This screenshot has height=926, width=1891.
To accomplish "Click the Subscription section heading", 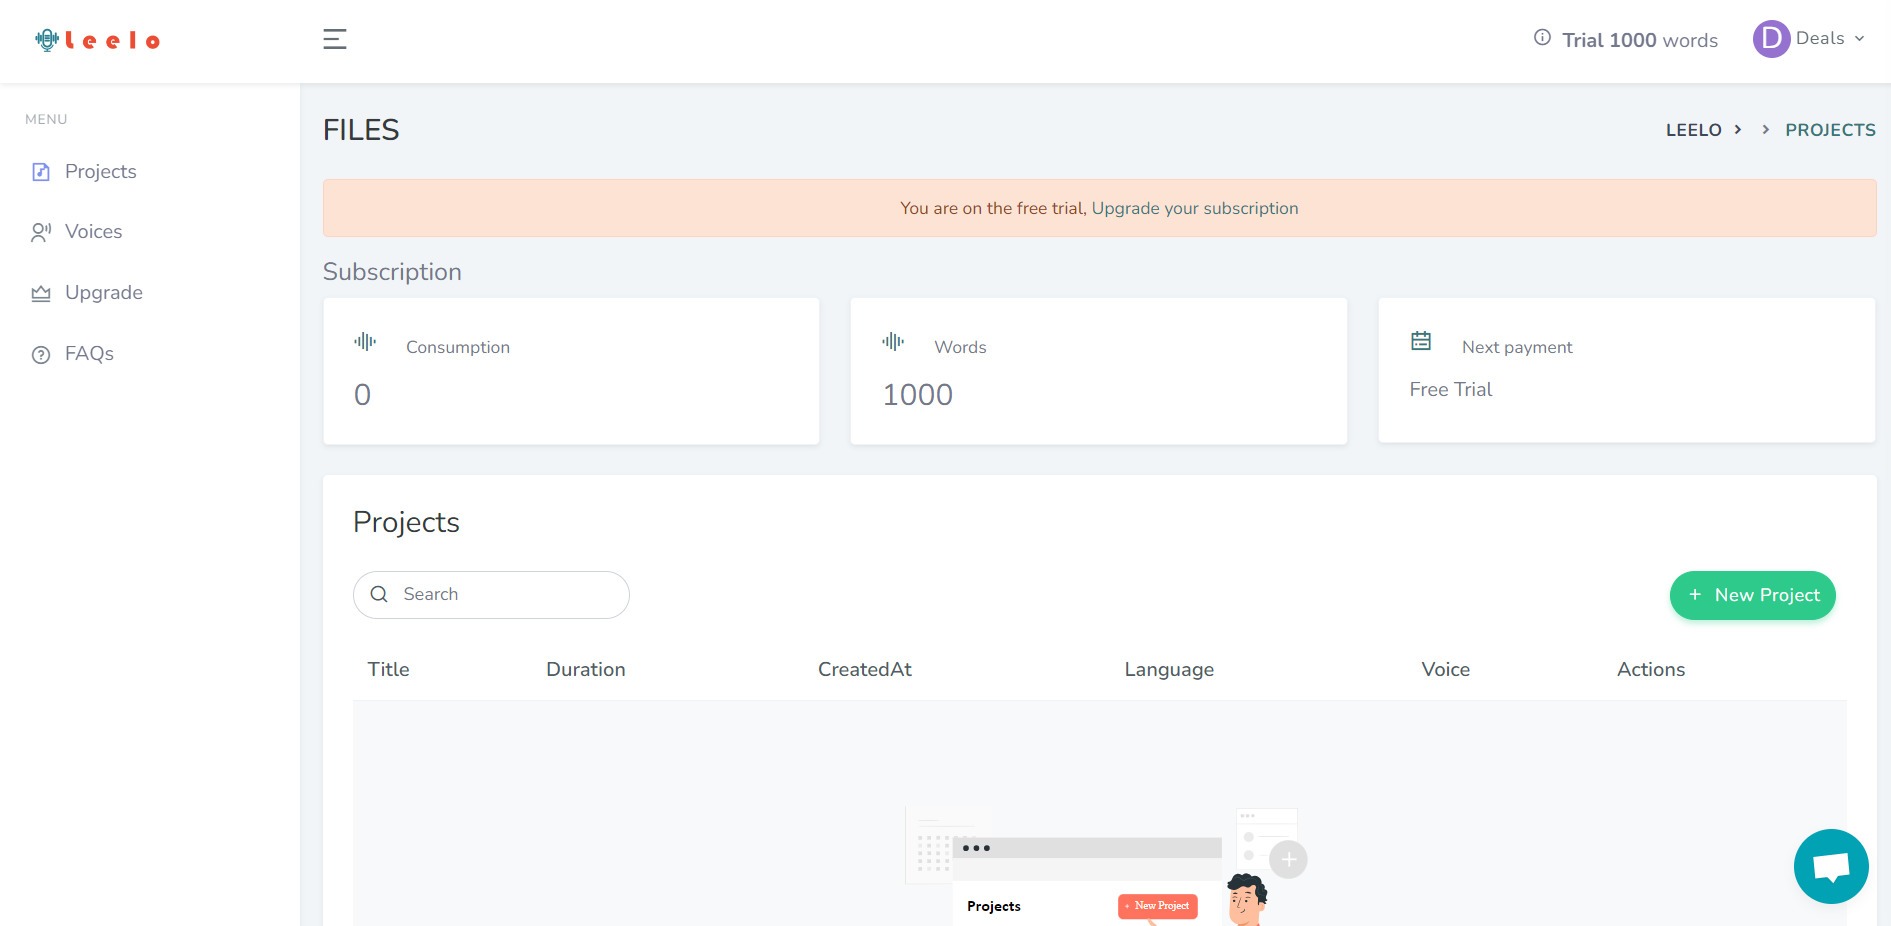I will [392, 272].
